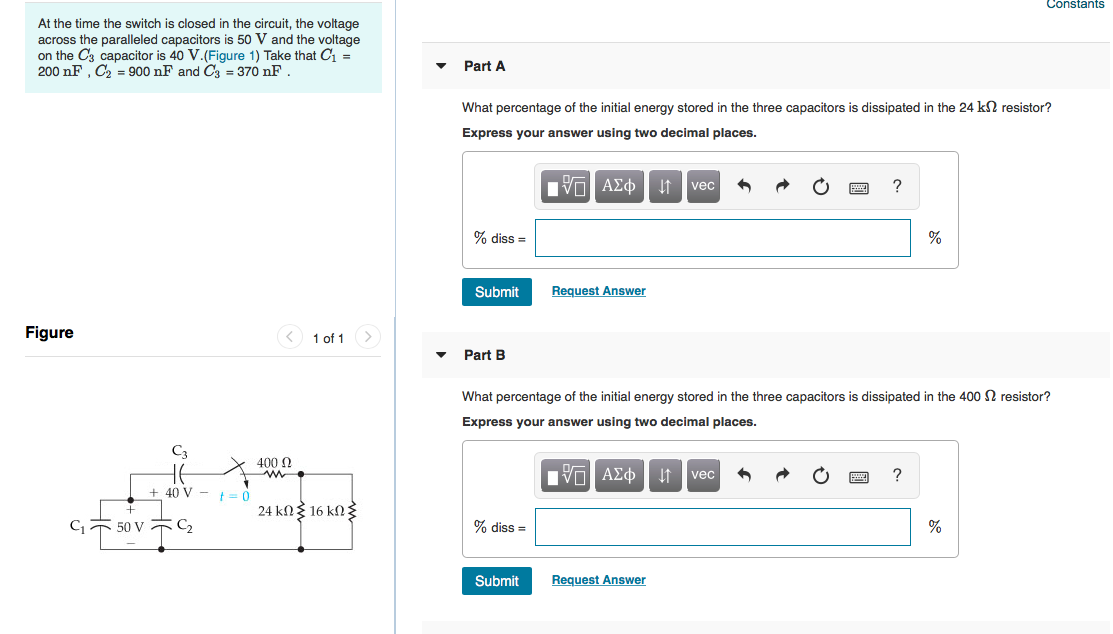
Task: Click the undo arrow in Part A toolbar
Action: point(746,186)
